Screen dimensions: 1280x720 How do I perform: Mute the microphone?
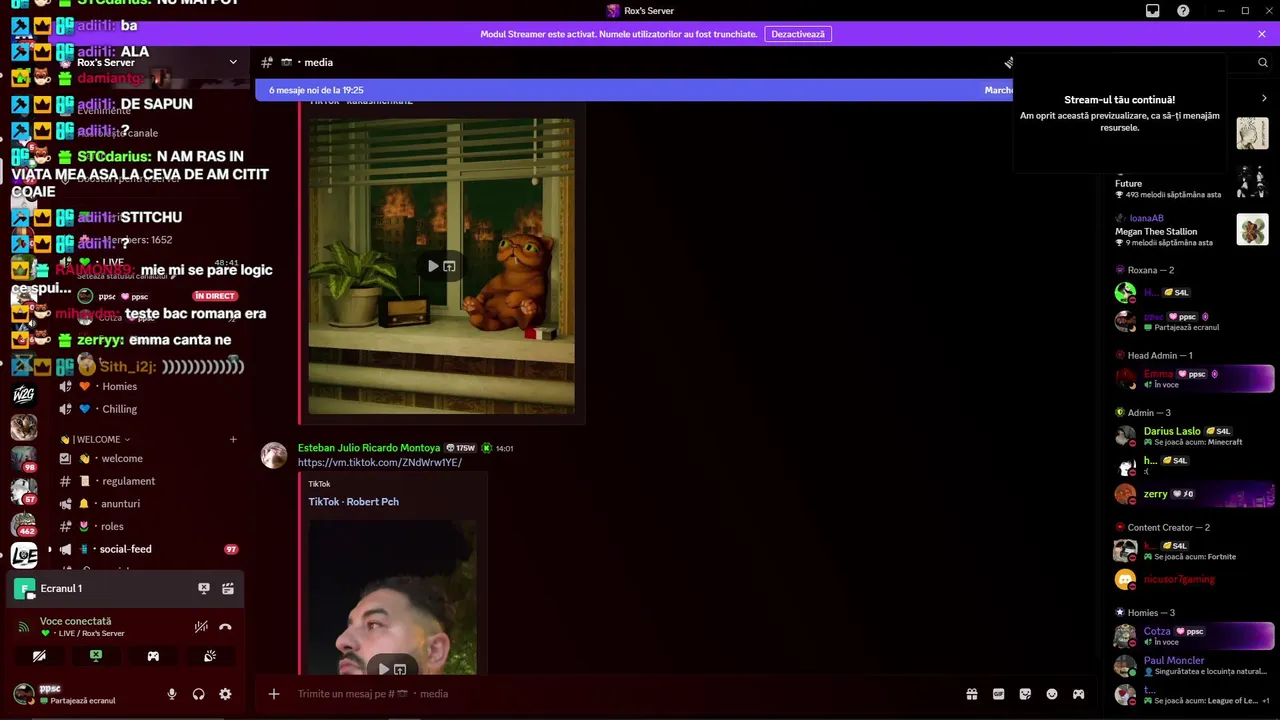[172, 694]
